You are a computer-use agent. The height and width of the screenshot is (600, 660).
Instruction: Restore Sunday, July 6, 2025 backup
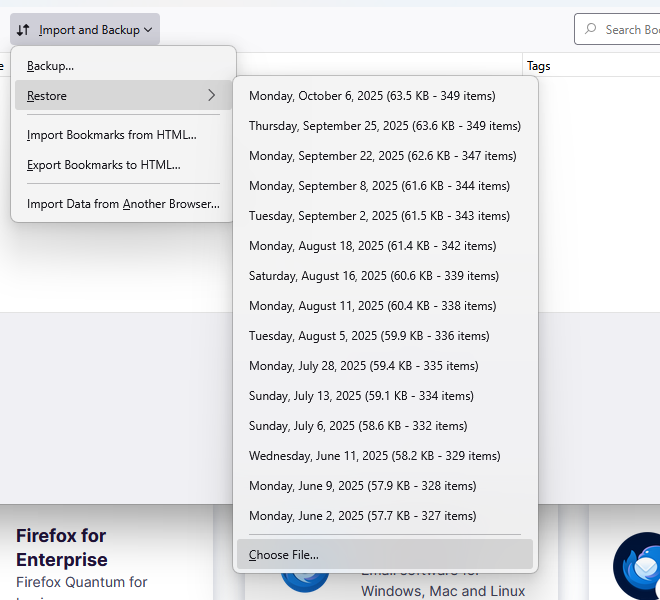click(385, 426)
